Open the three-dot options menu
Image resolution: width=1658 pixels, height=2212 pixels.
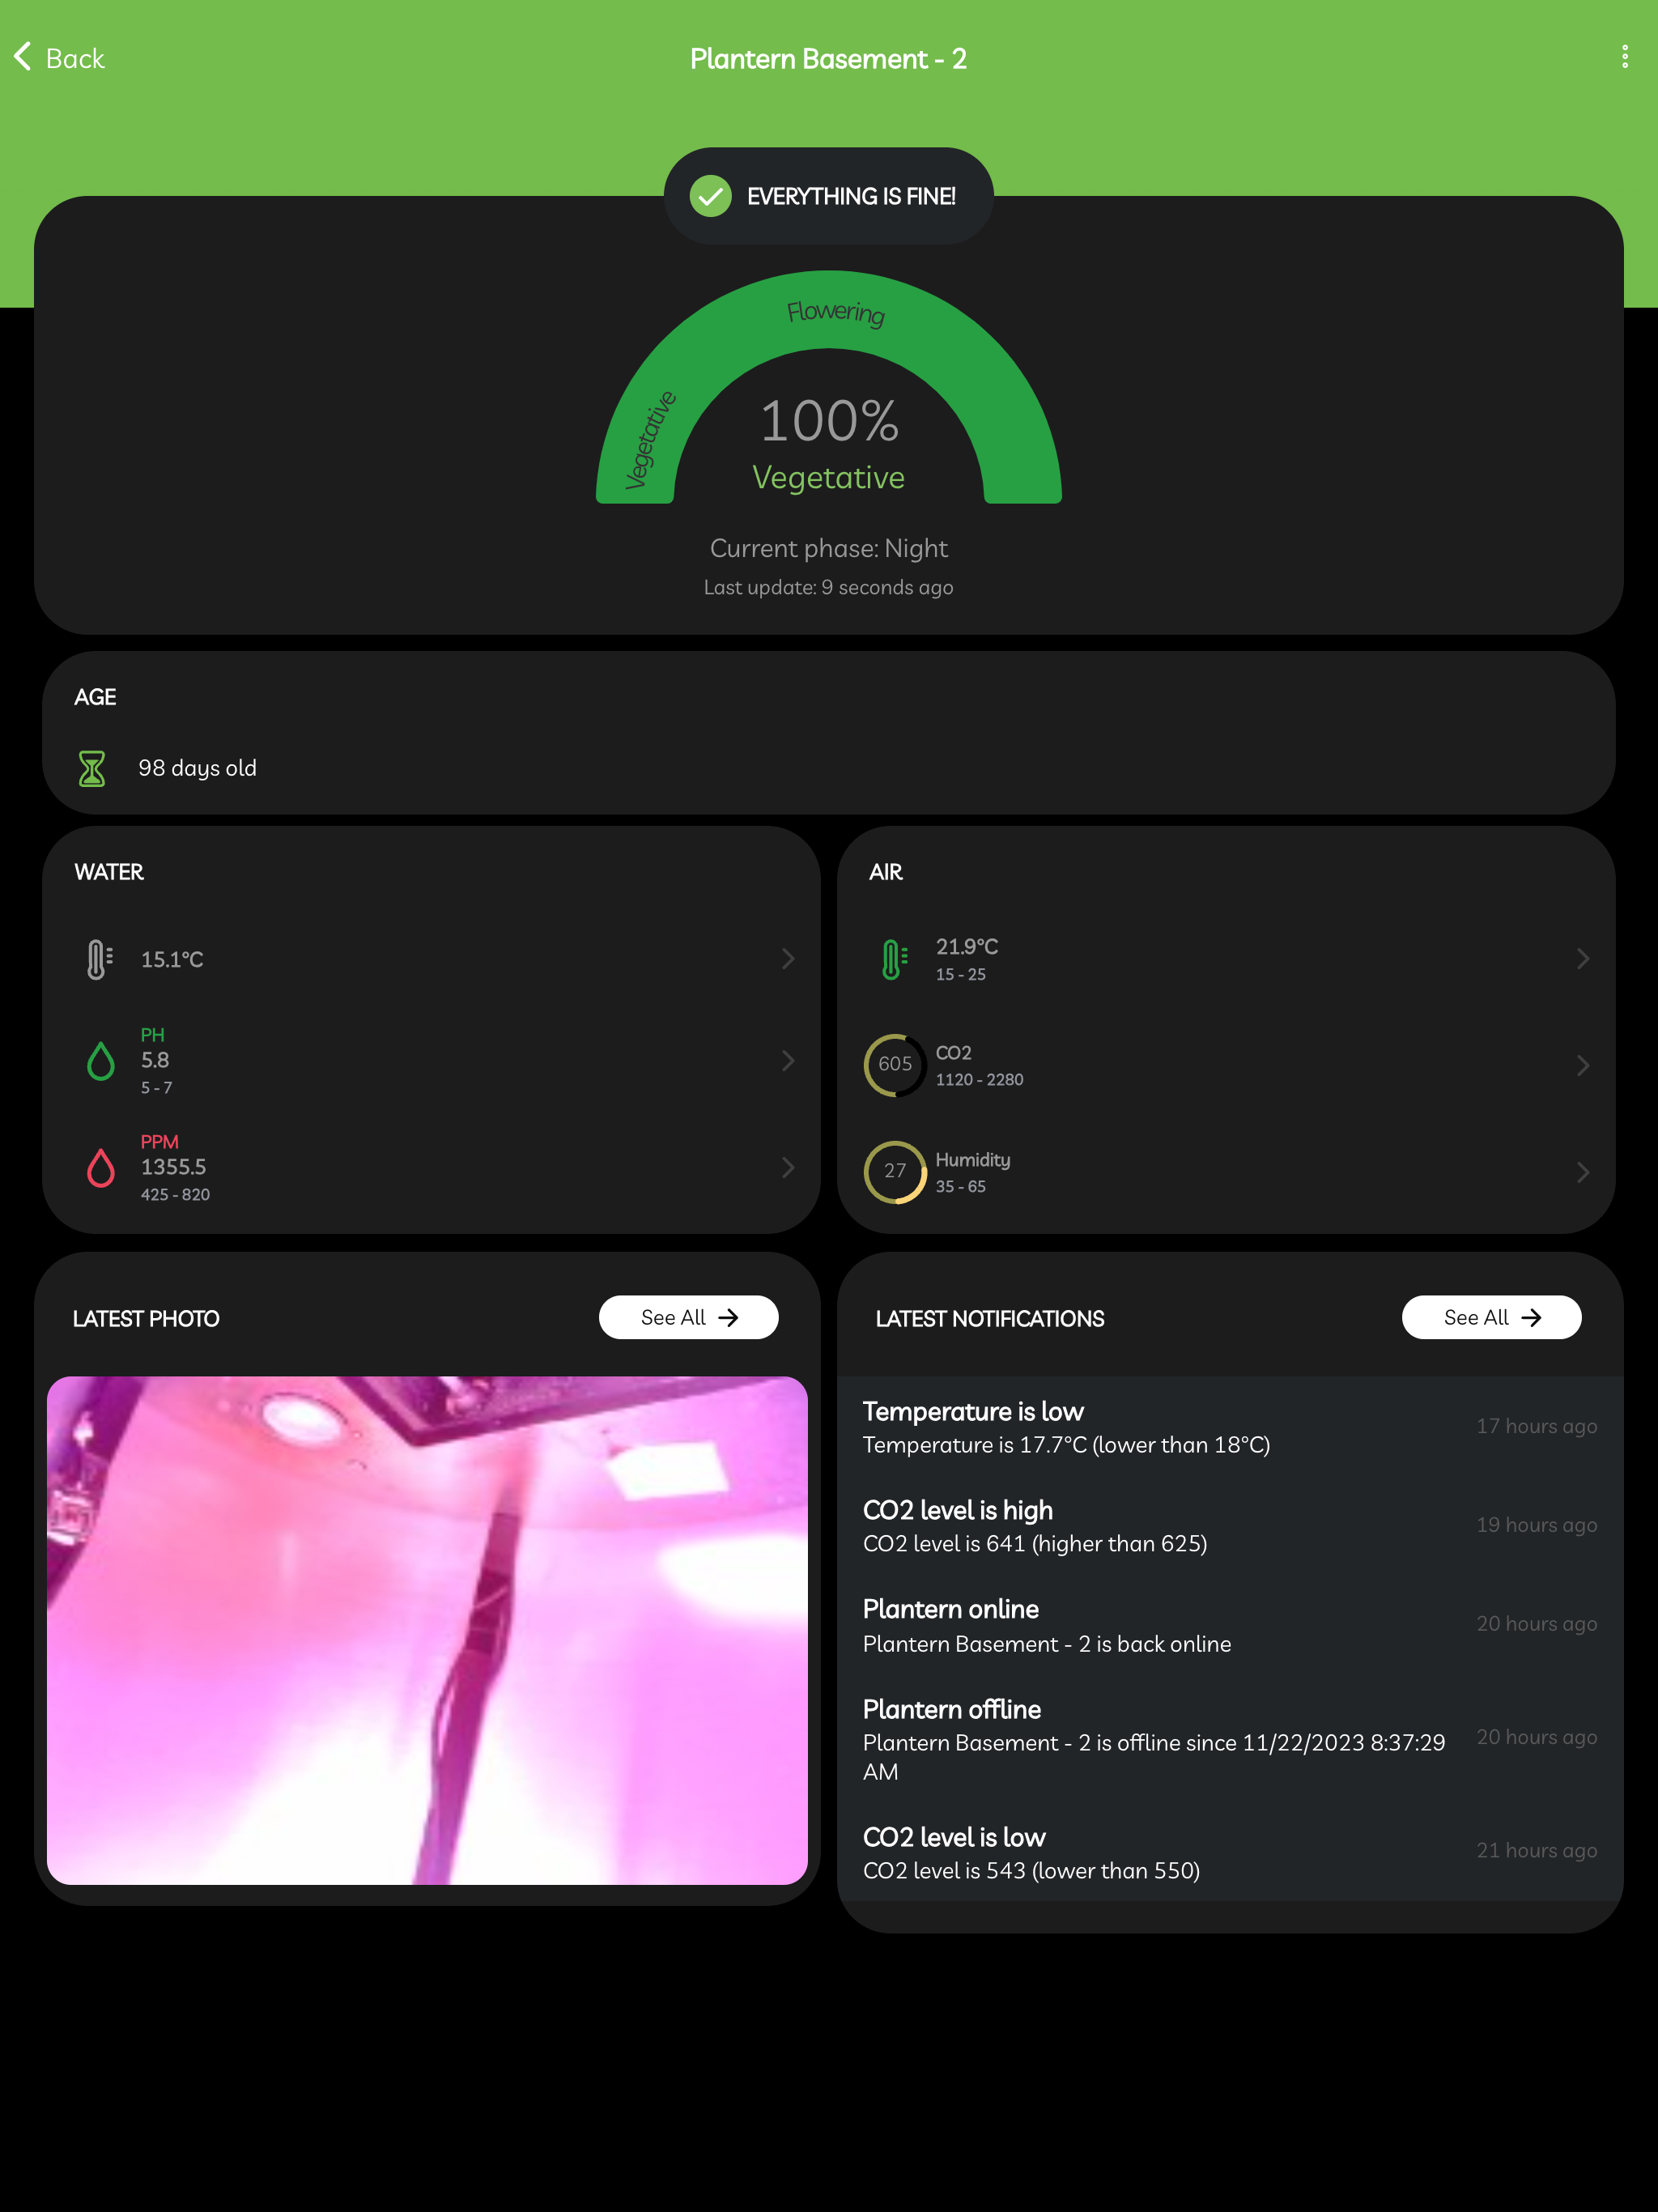(1624, 57)
